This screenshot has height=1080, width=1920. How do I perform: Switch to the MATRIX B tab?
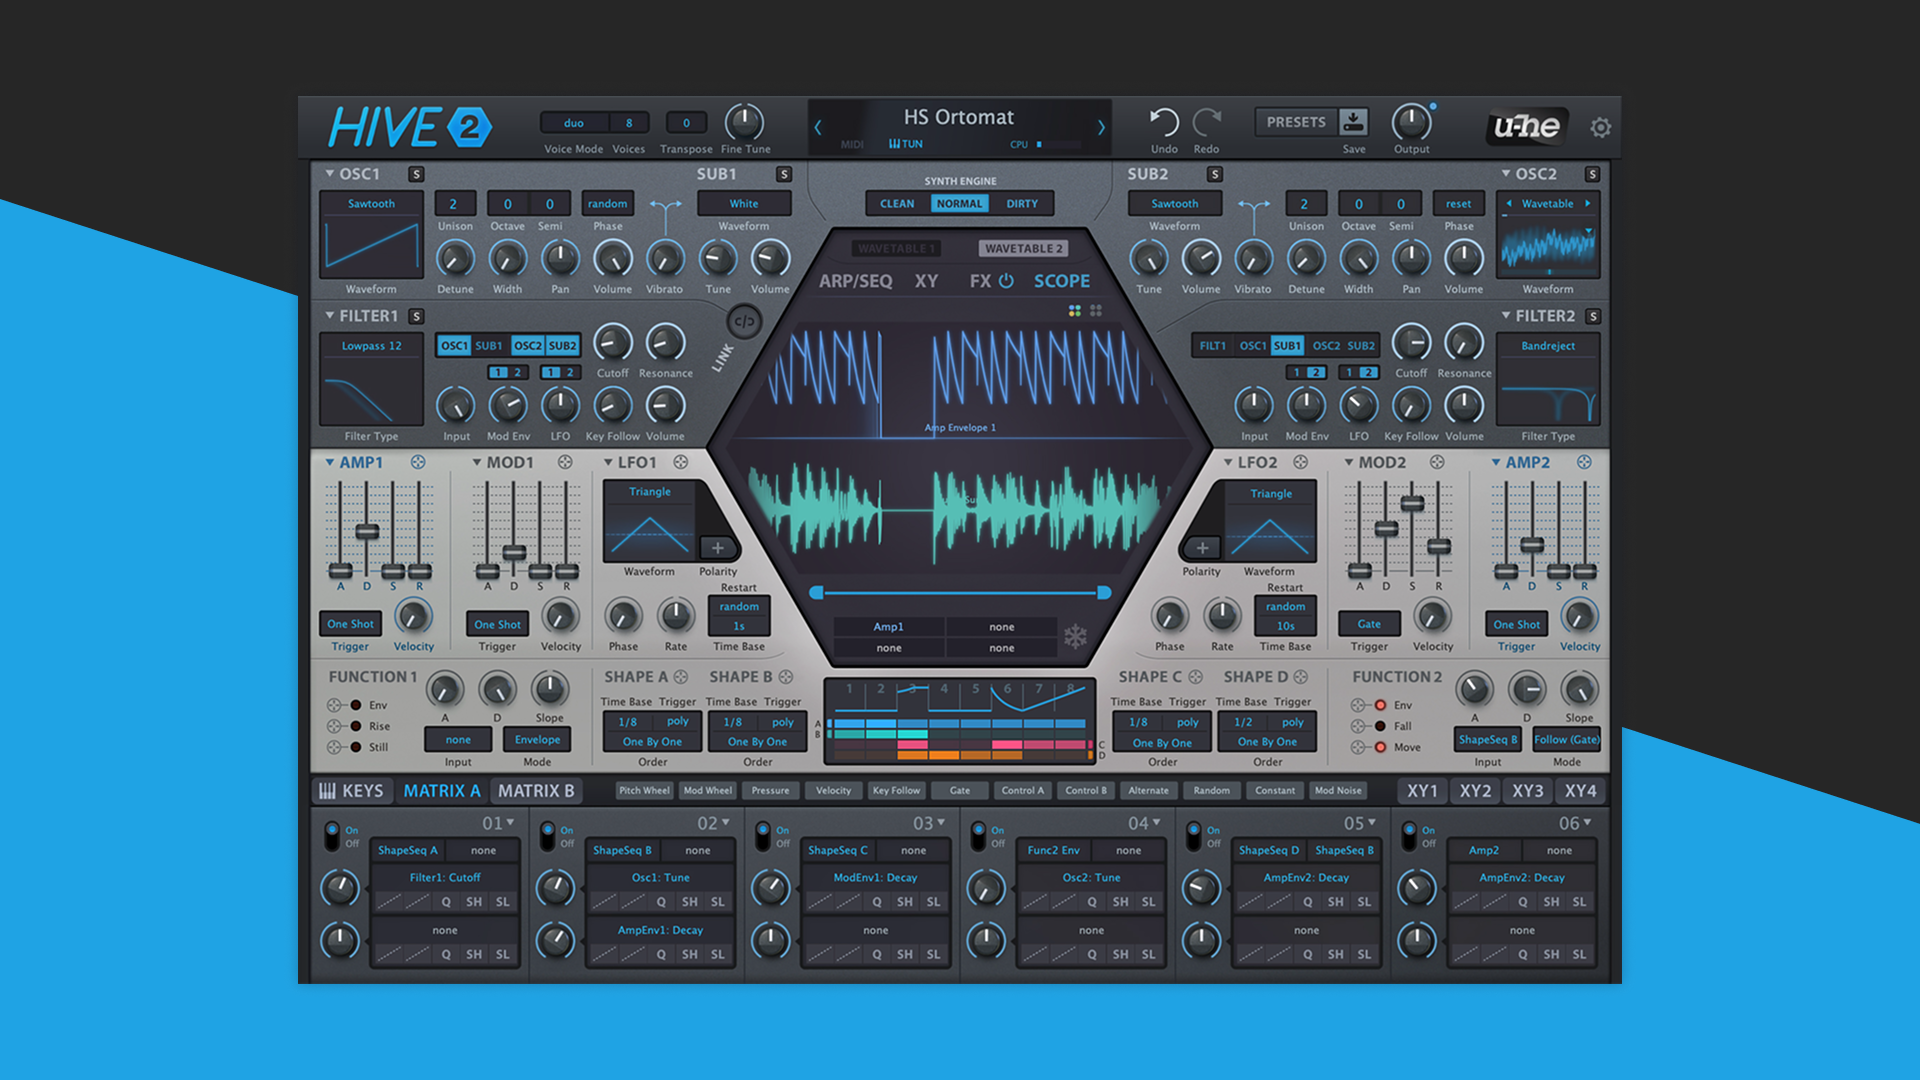point(536,790)
